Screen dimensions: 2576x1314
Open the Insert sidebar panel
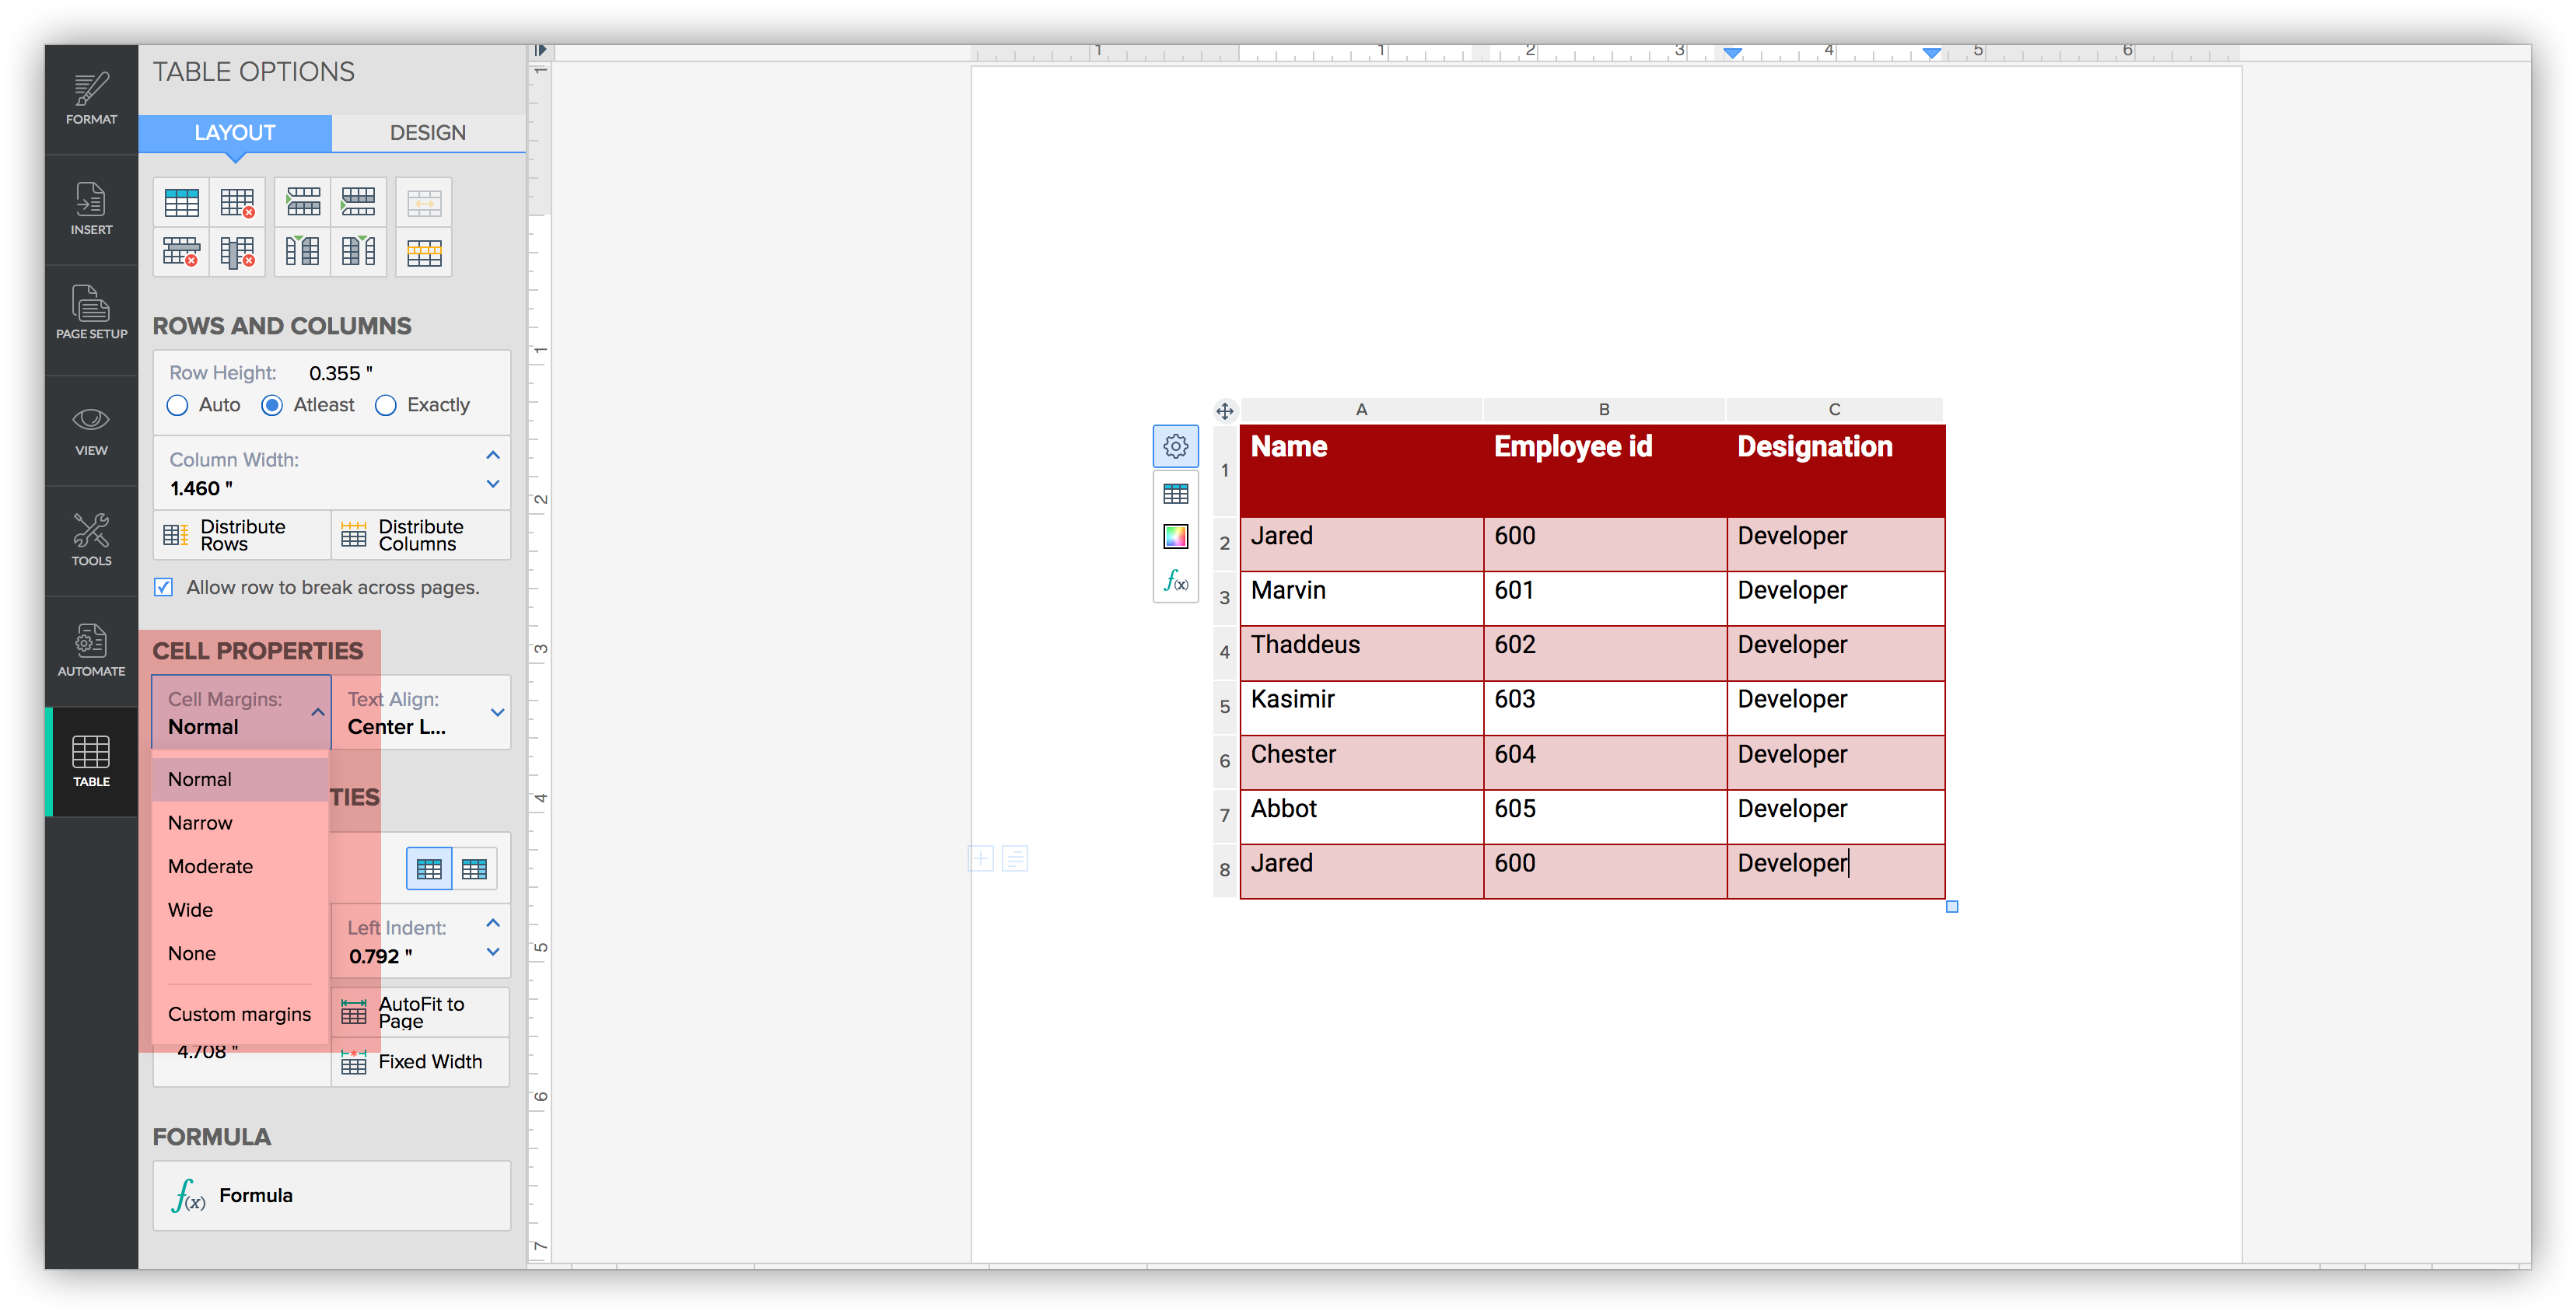(91, 209)
